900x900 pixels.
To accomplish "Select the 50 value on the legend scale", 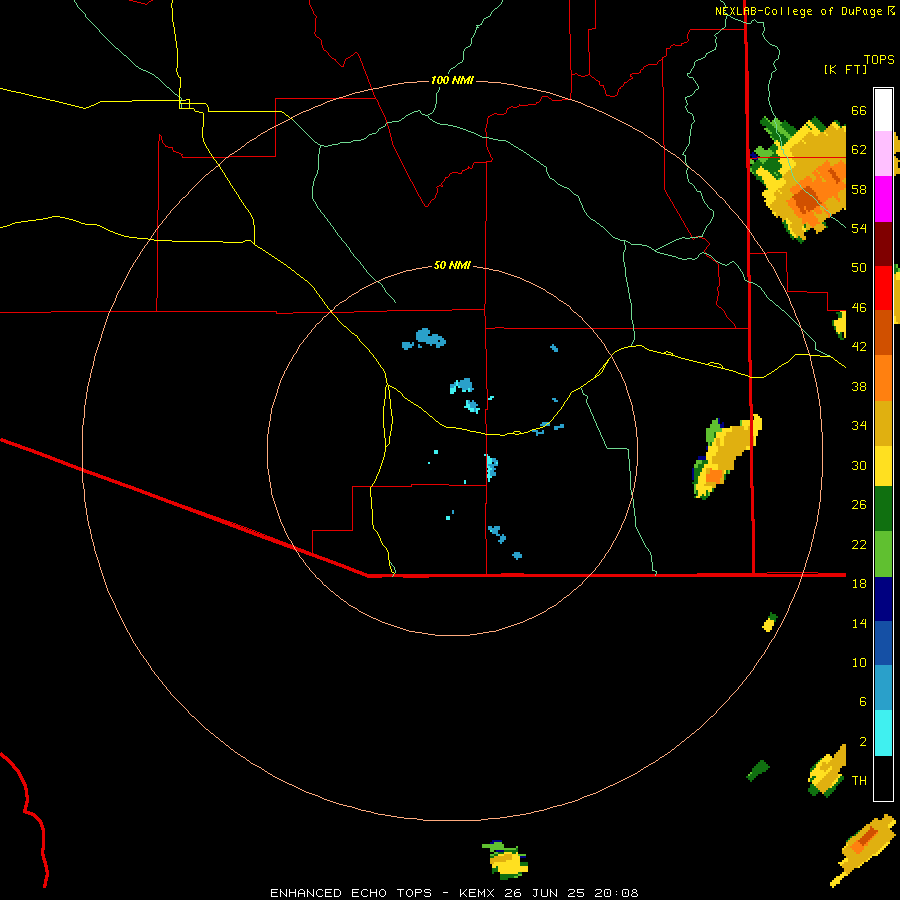I will point(859,268).
